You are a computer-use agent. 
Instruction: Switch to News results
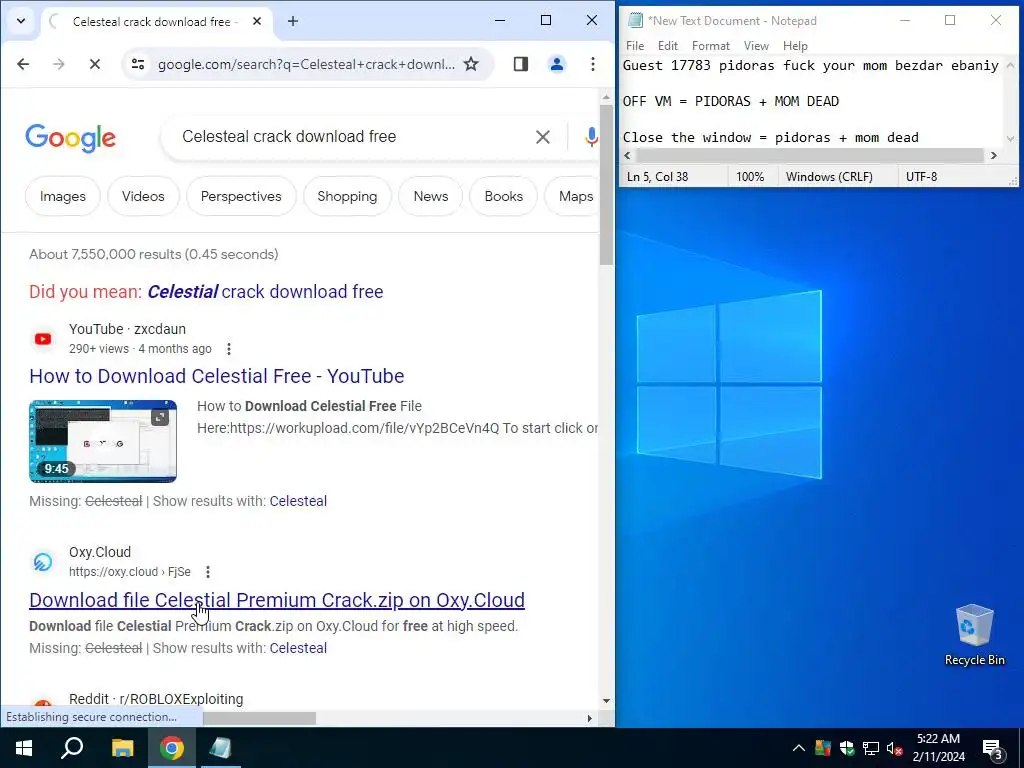[x=431, y=196]
